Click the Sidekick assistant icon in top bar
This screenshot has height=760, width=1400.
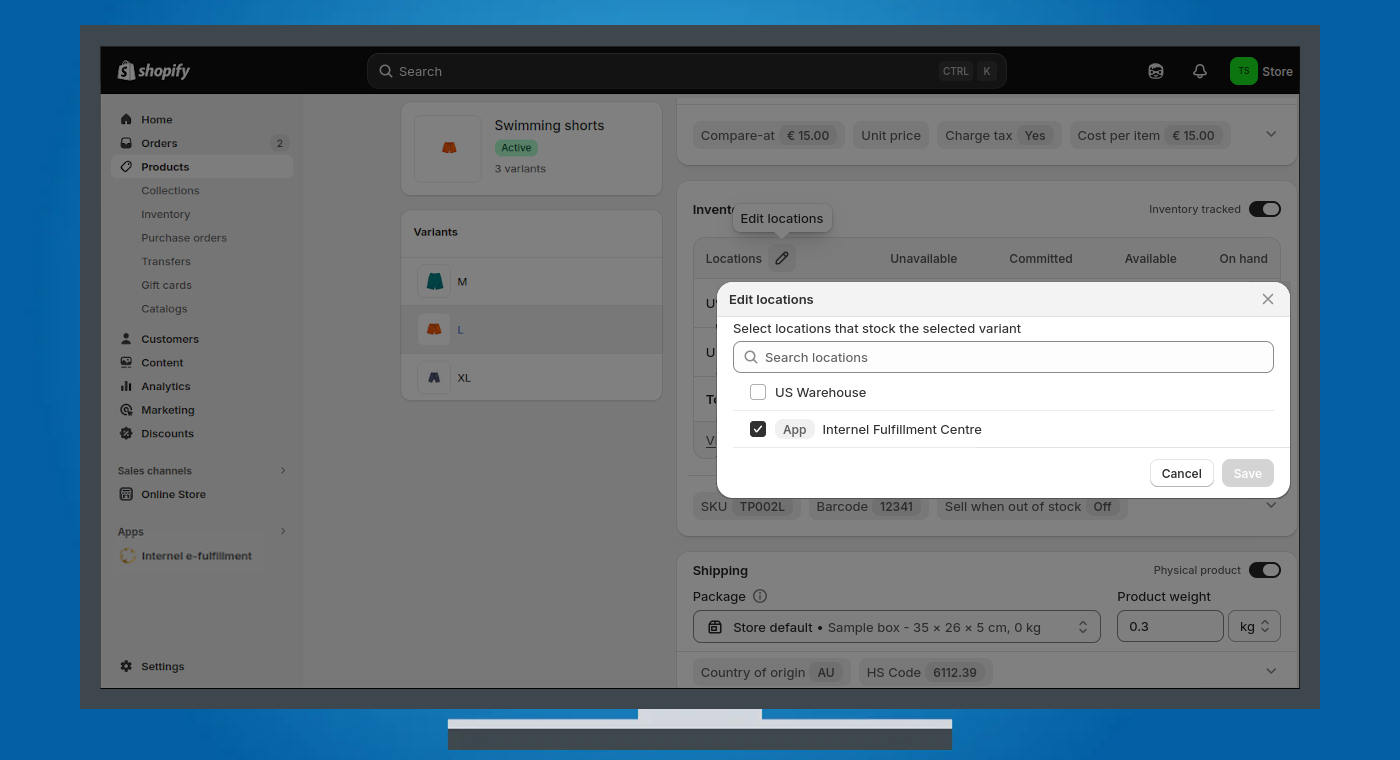1156,71
